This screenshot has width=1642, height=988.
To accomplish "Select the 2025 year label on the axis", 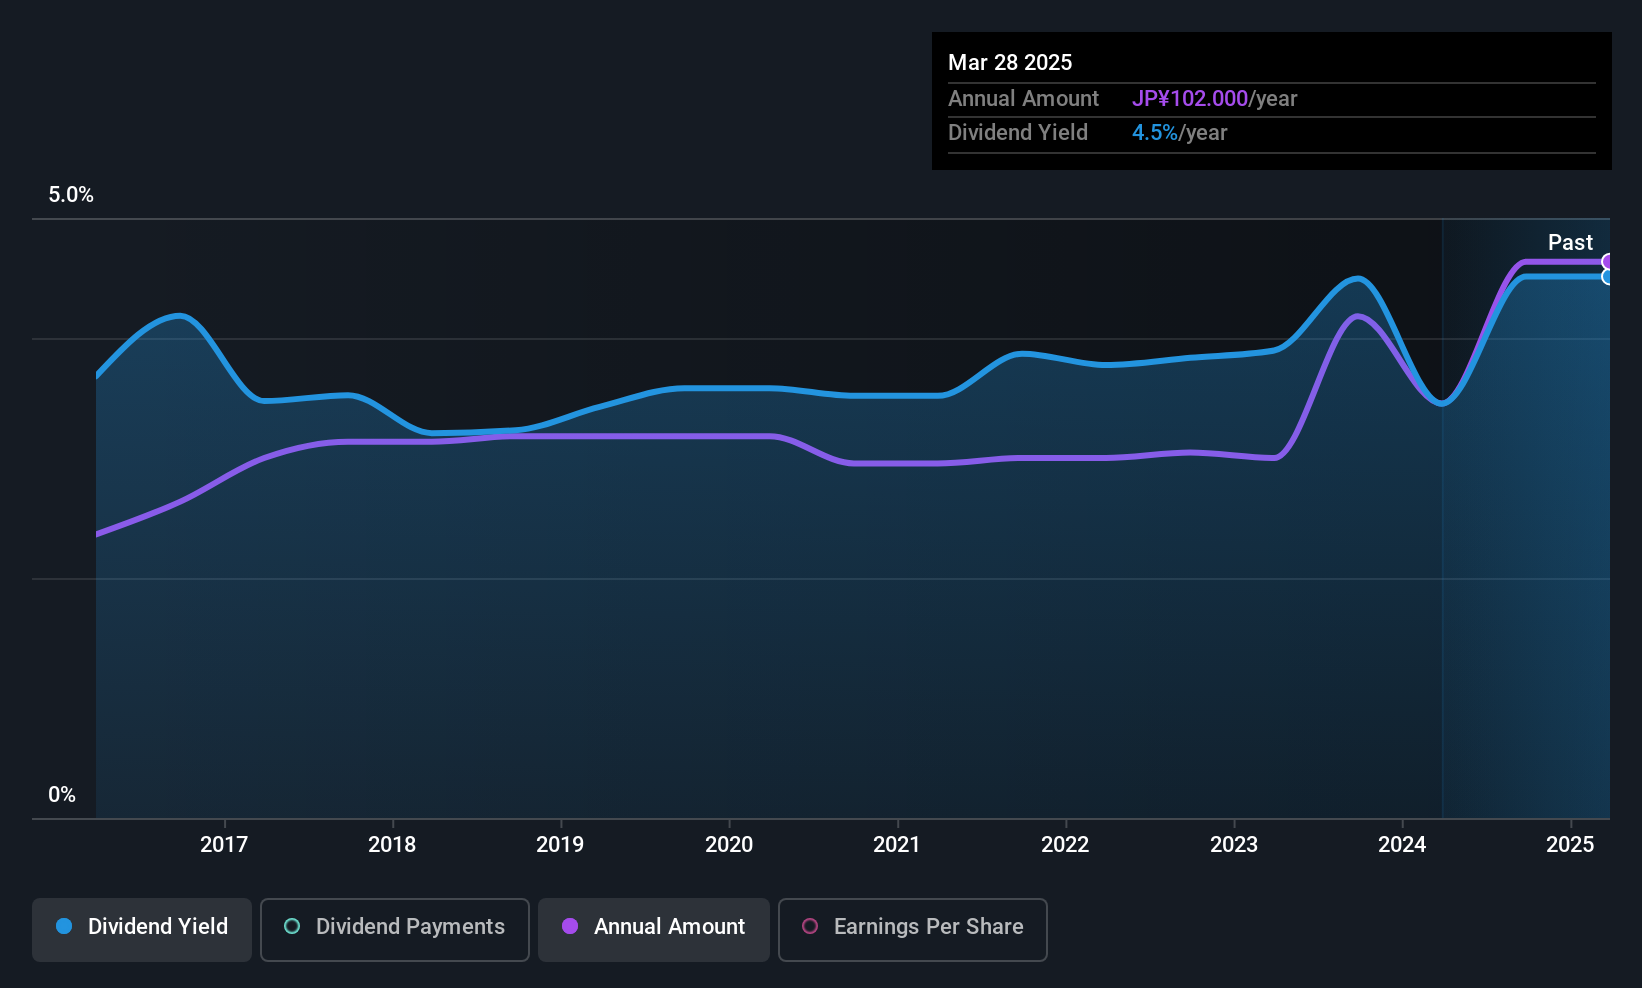I will click(x=1571, y=844).
